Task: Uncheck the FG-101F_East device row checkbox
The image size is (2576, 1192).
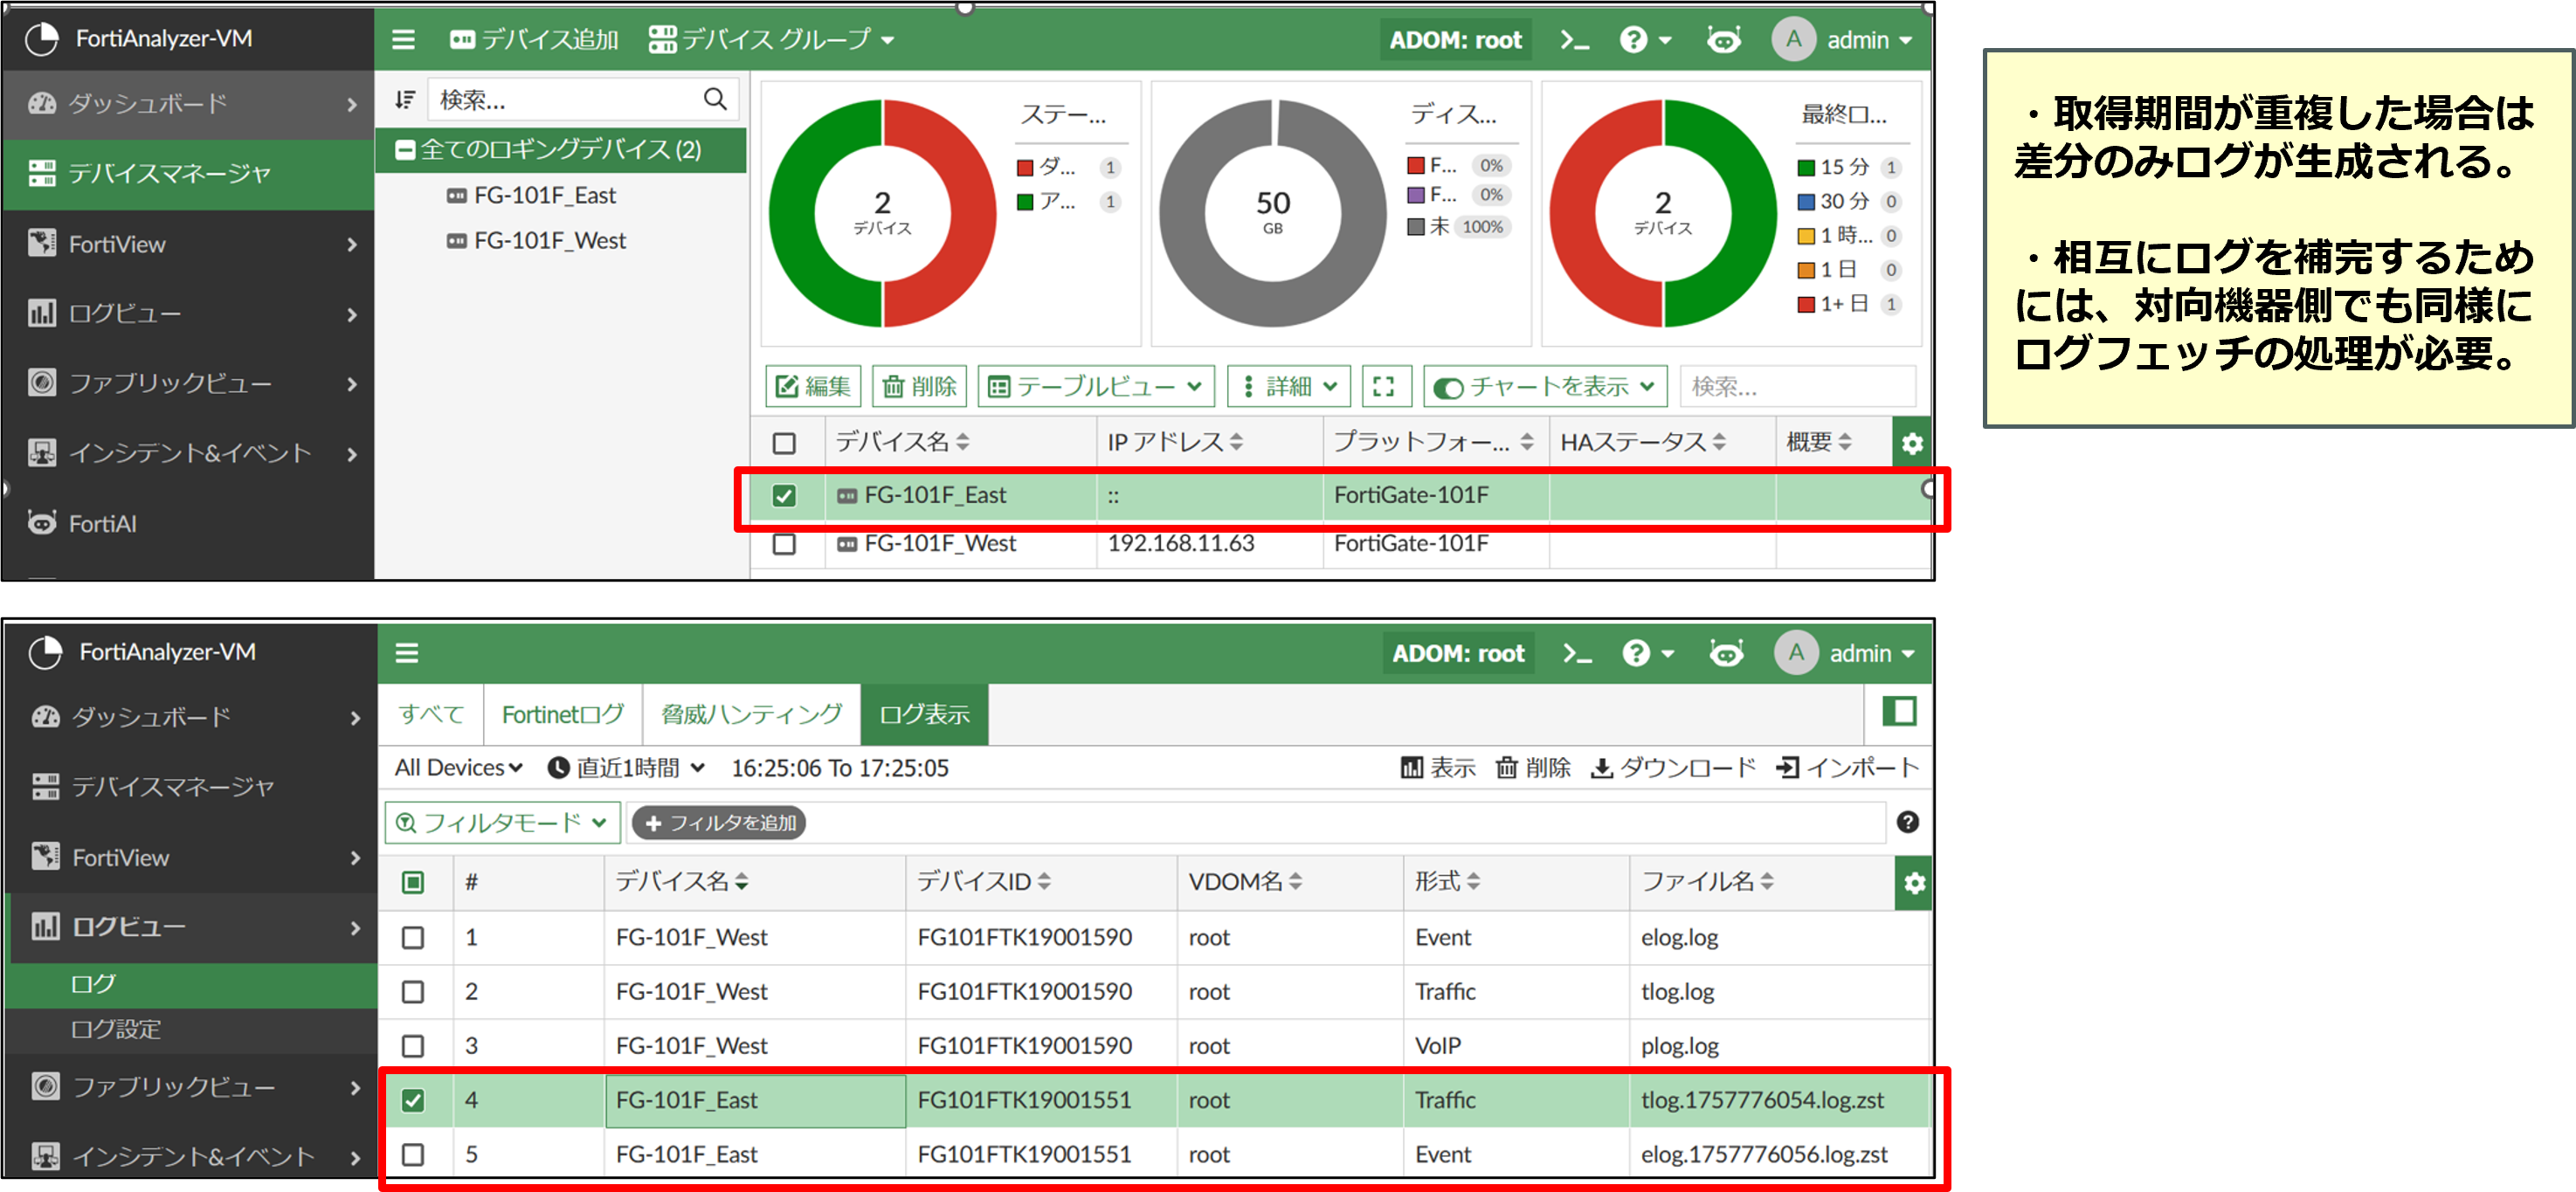Action: coord(784,495)
